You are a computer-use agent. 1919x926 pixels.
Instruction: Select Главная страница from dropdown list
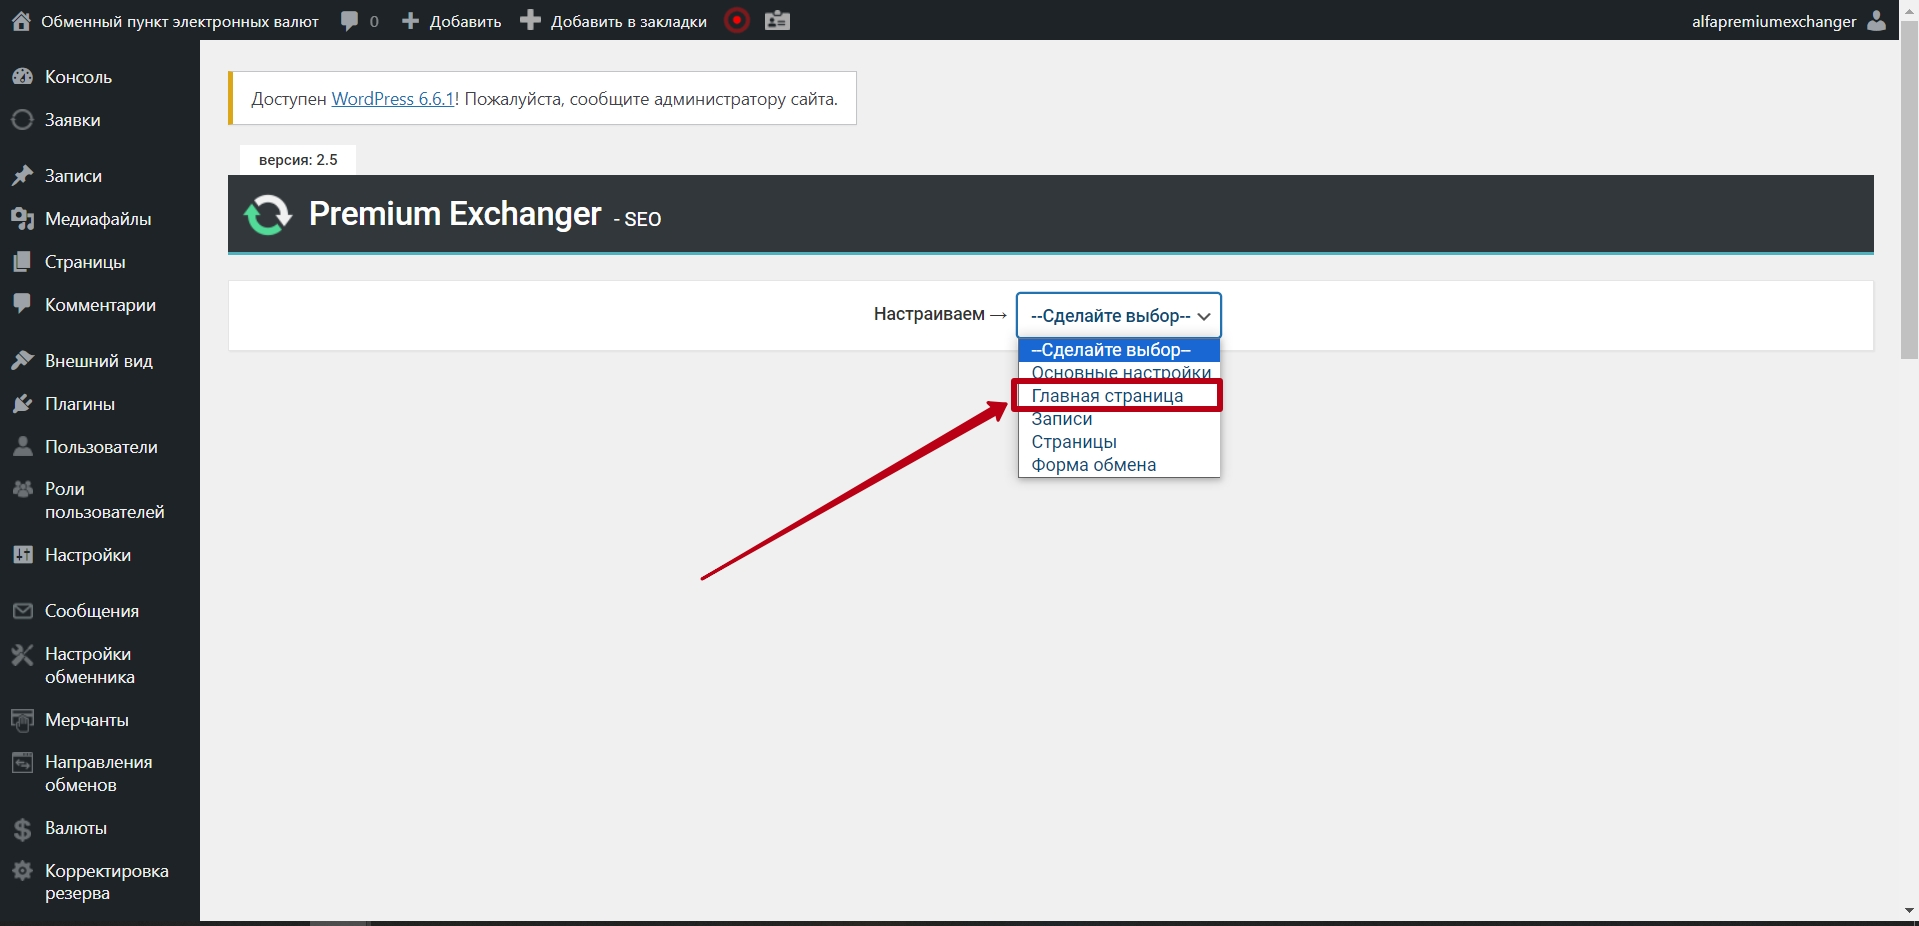click(x=1107, y=396)
